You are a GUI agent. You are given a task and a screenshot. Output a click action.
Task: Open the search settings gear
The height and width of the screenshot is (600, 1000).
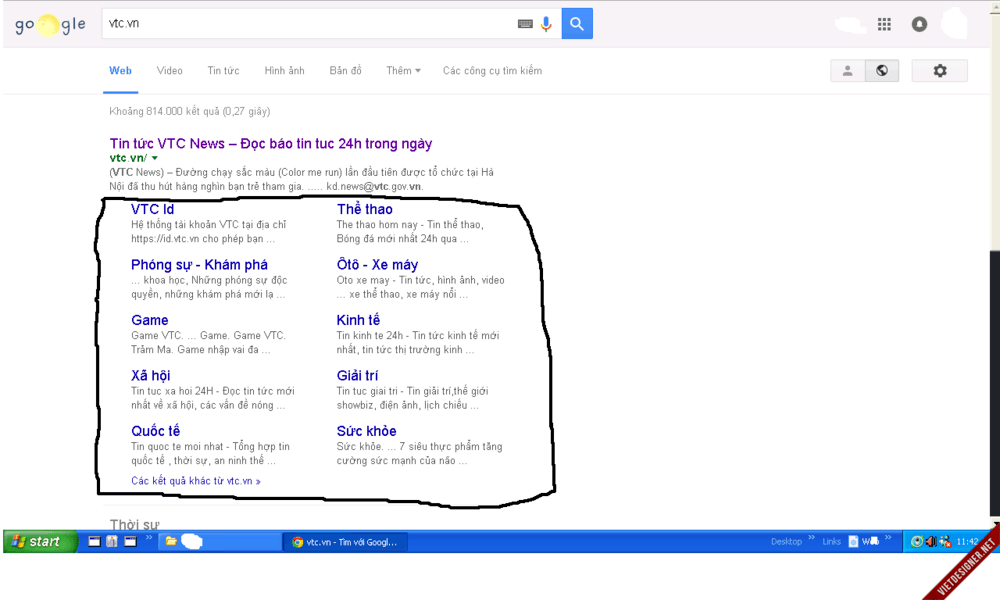pyautogui.click(x=939, y=71)
